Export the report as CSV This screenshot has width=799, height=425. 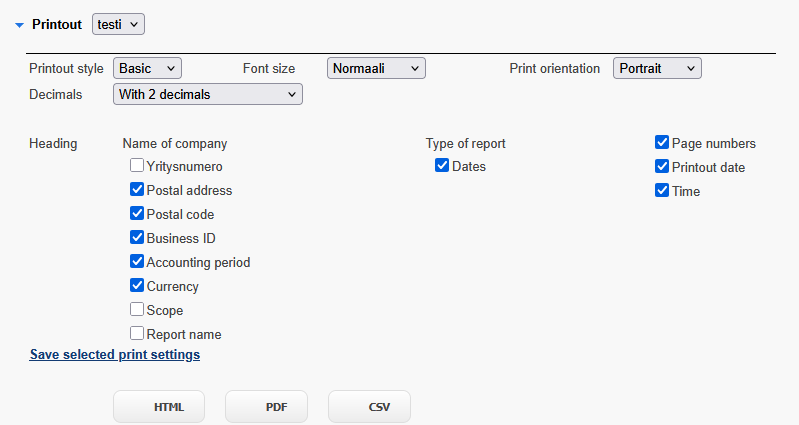point(369,407)
